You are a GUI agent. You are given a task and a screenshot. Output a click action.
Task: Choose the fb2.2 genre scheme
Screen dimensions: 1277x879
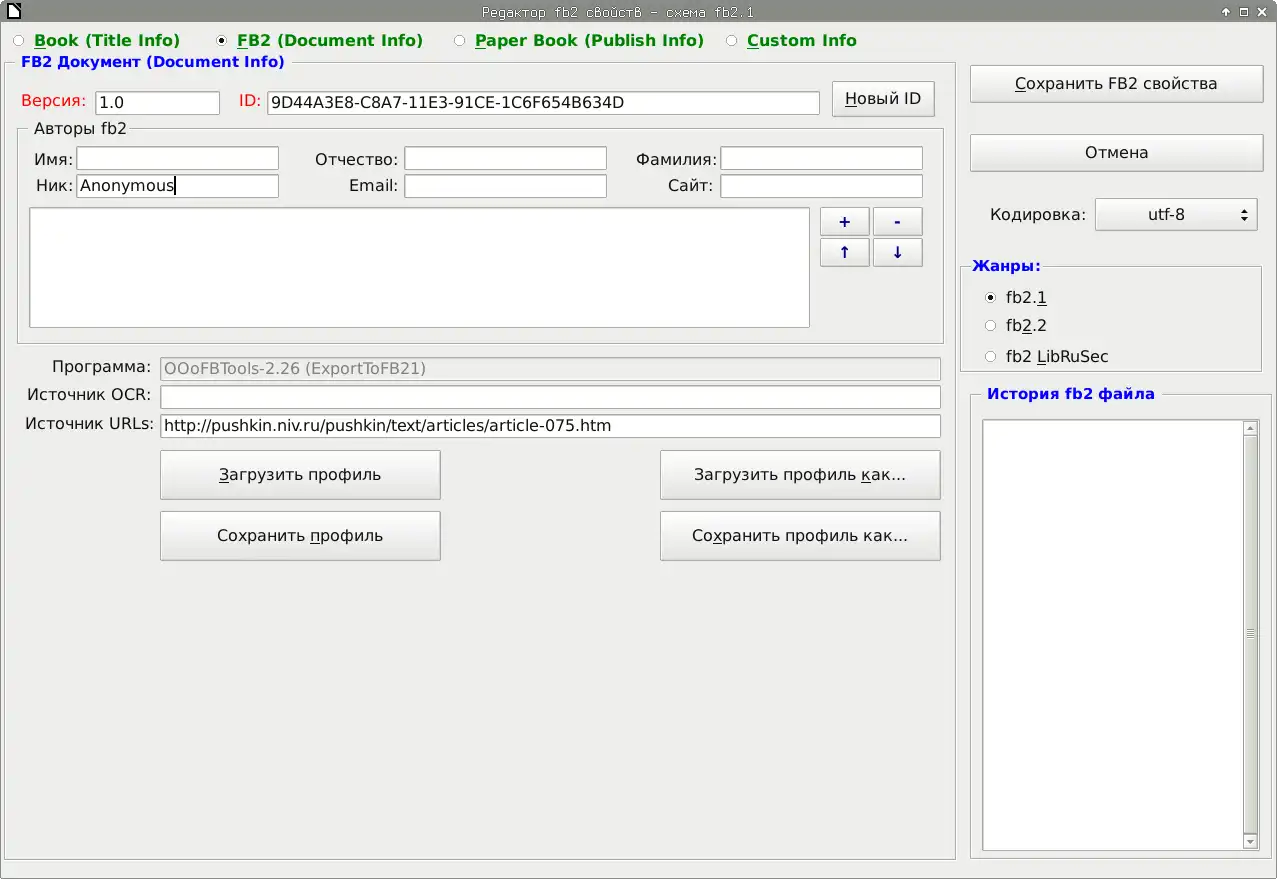(1016, 325)
